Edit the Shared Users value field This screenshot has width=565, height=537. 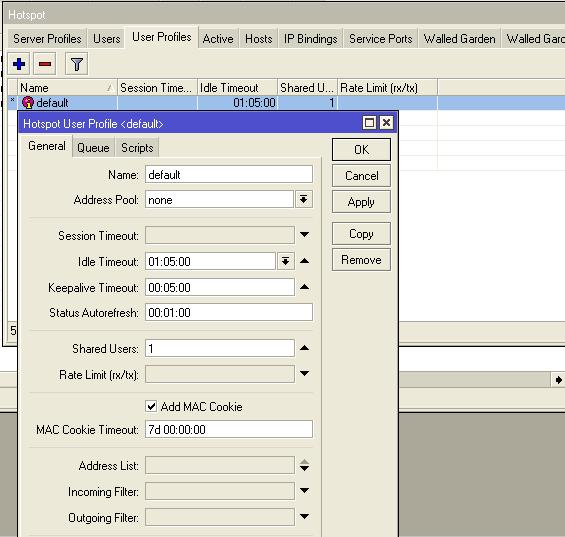[220, 348]
